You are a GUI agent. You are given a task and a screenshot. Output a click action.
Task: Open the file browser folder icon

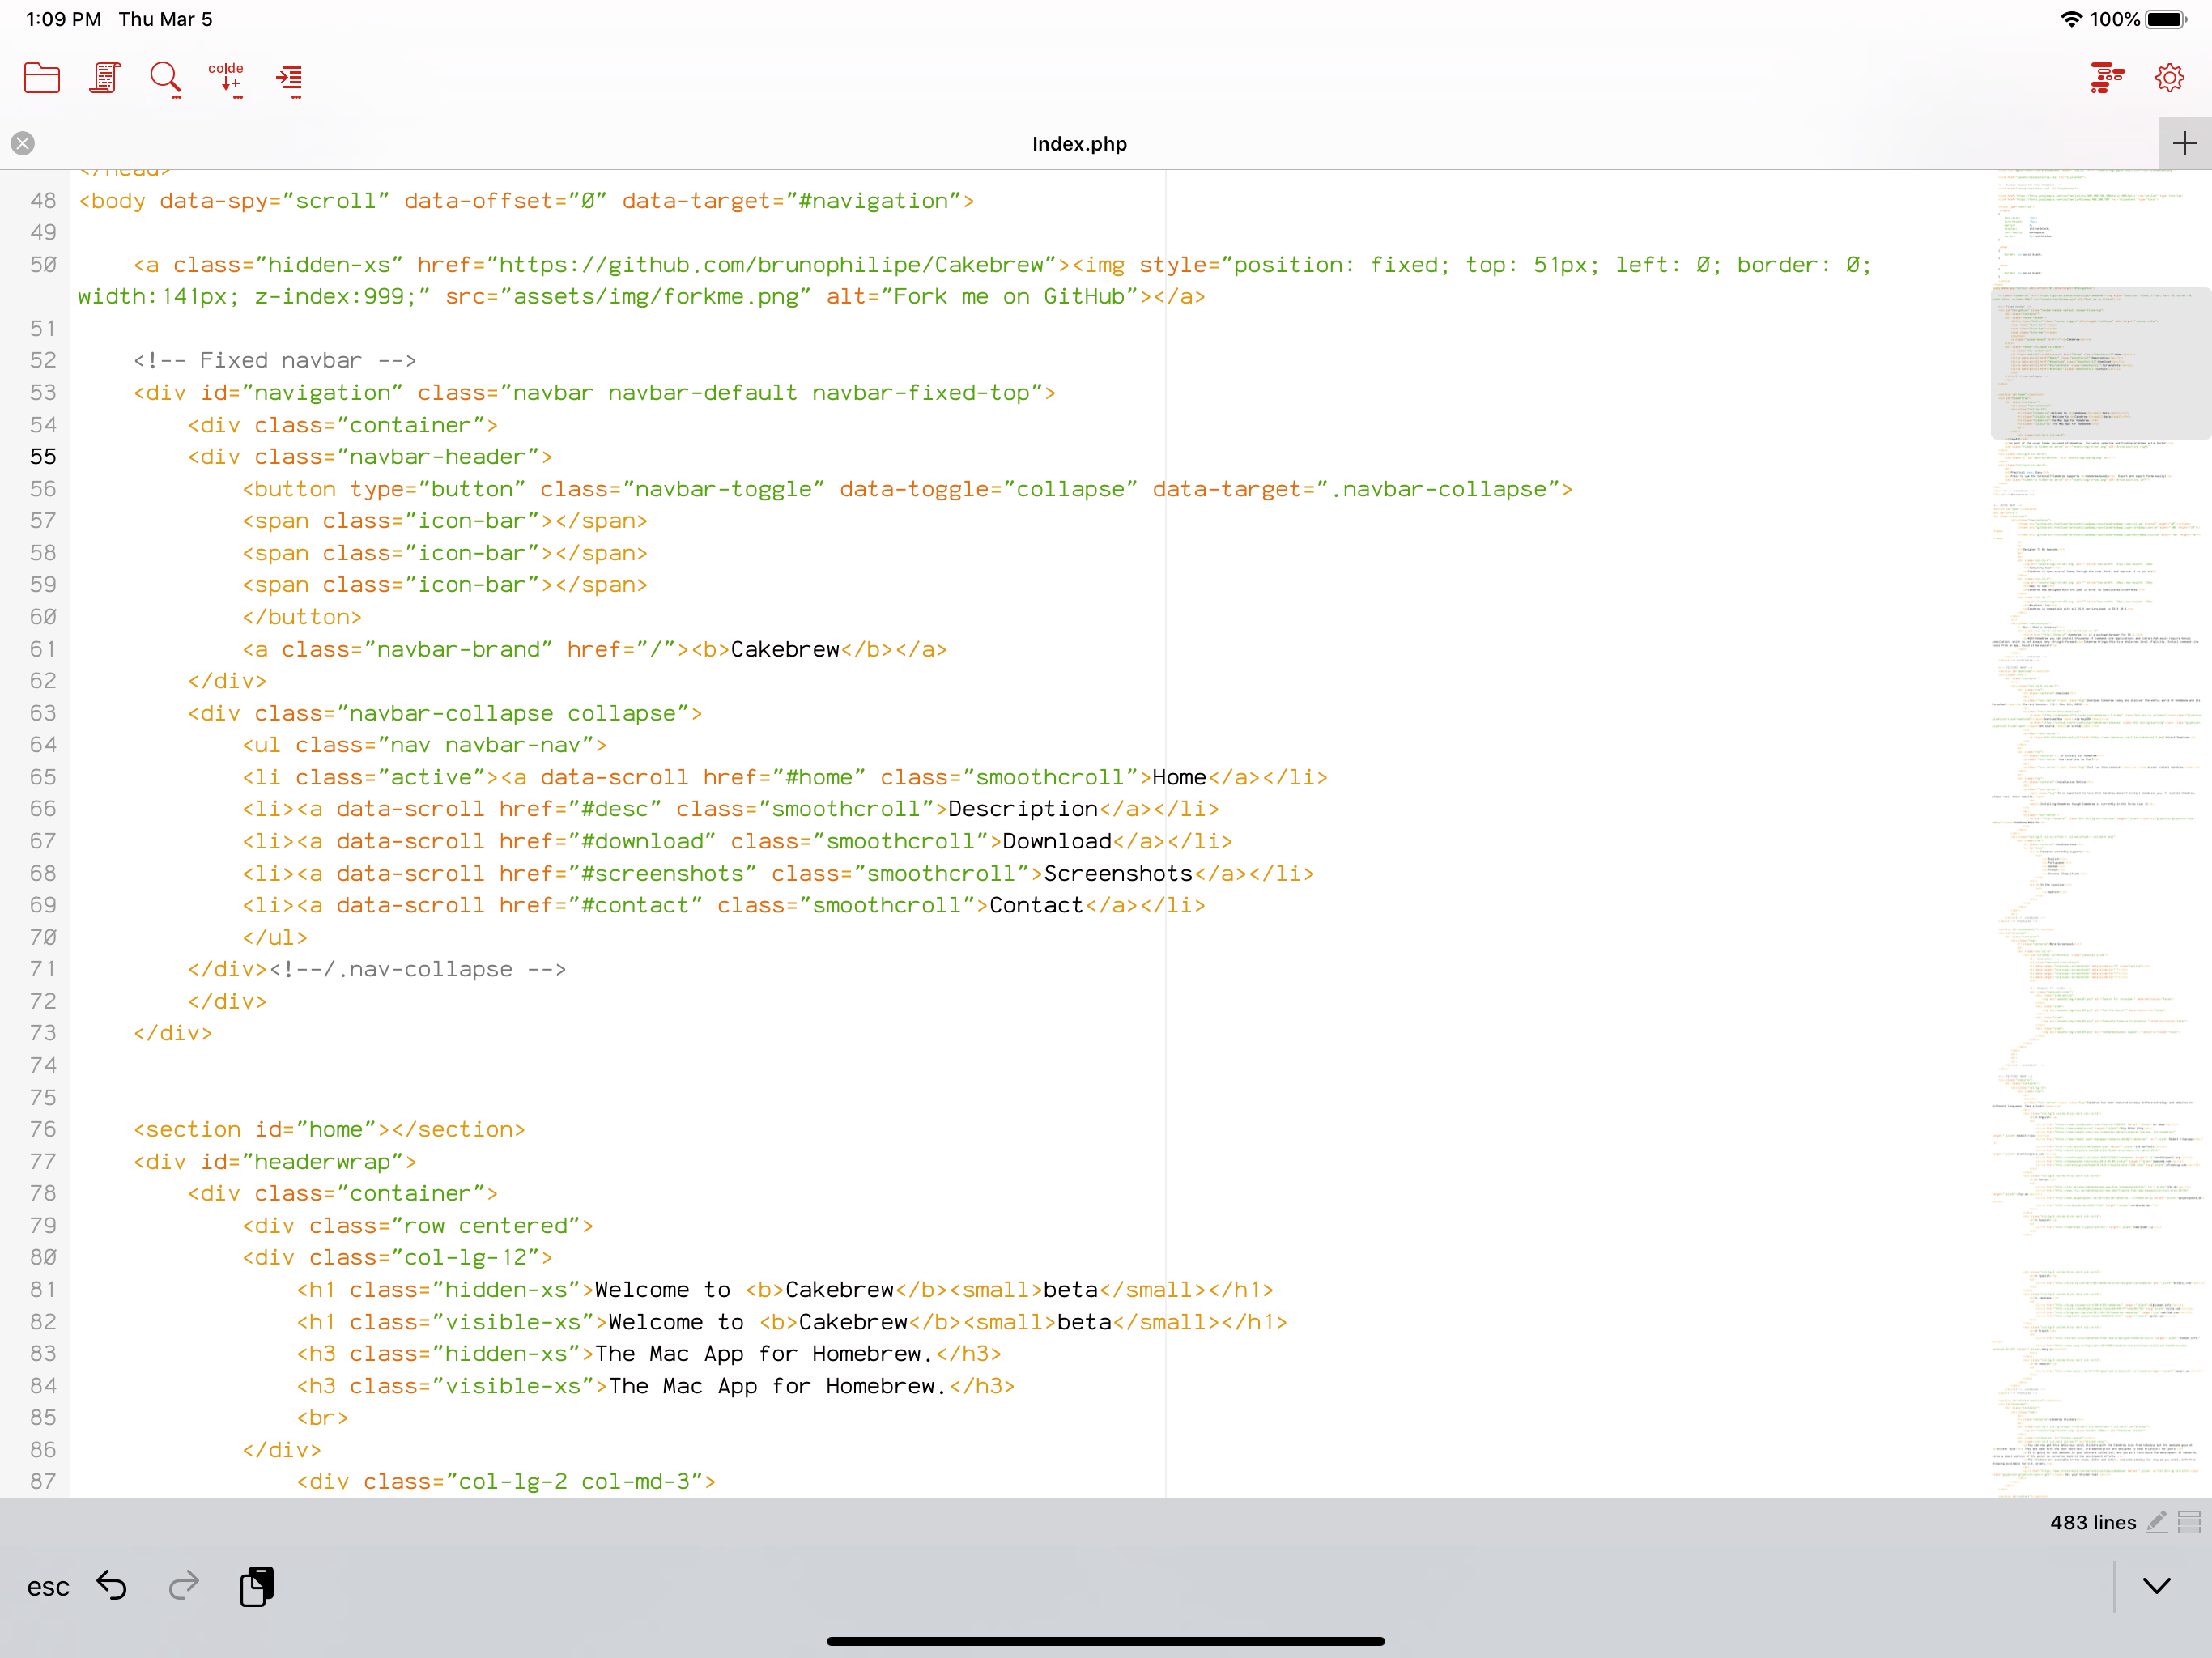[42, 78]
